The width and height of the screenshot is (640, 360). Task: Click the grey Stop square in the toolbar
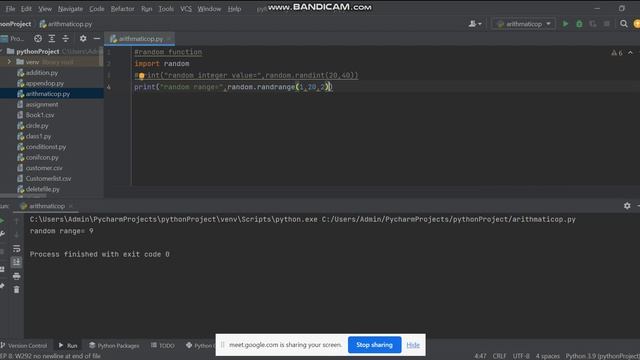(607, 24)
